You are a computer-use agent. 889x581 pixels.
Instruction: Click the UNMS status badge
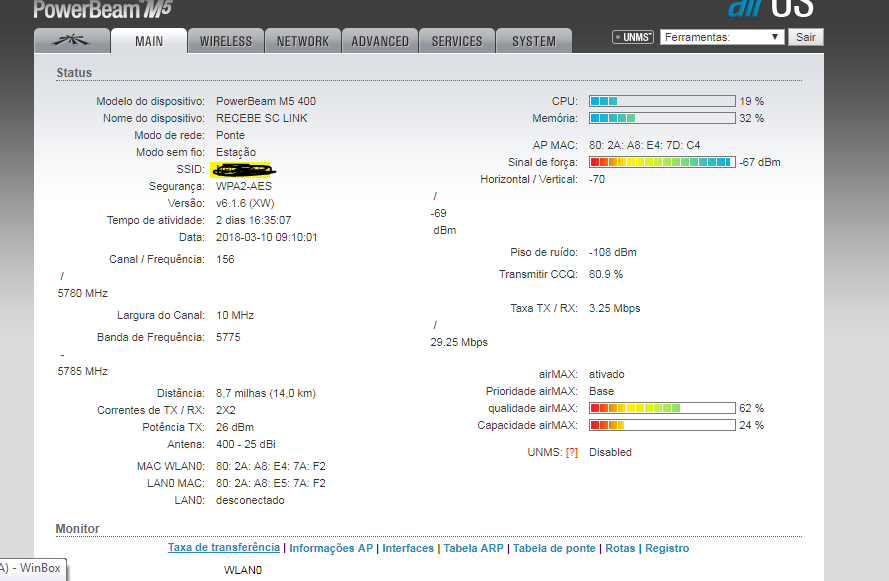click(633, 37)
